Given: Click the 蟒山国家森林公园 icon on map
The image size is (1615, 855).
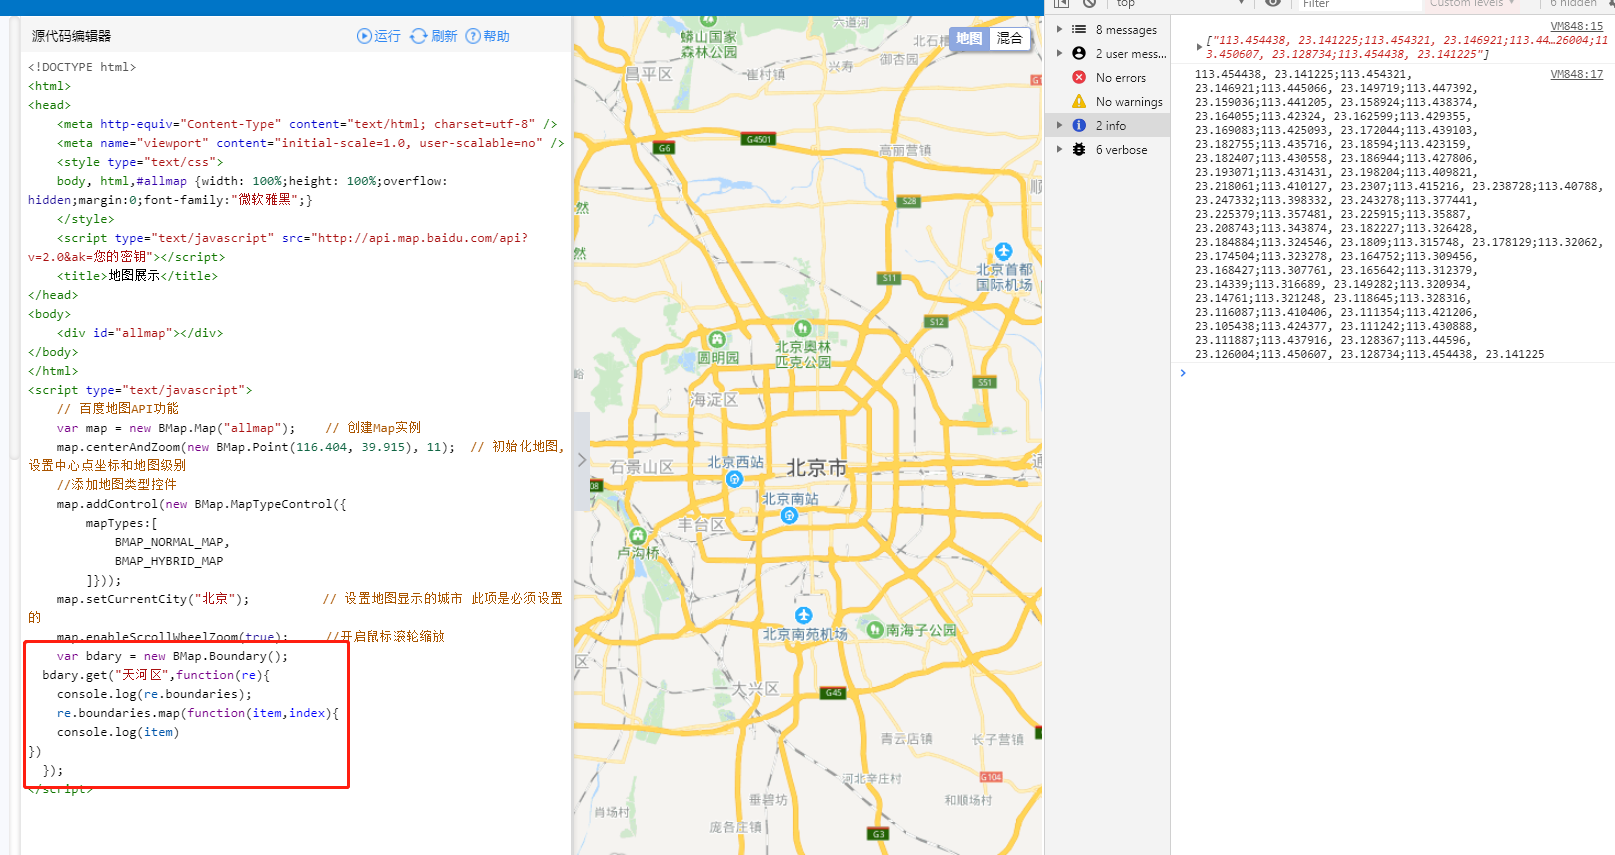Looking at the screenshot, I should pyautogui.click(x=709, y=20).
